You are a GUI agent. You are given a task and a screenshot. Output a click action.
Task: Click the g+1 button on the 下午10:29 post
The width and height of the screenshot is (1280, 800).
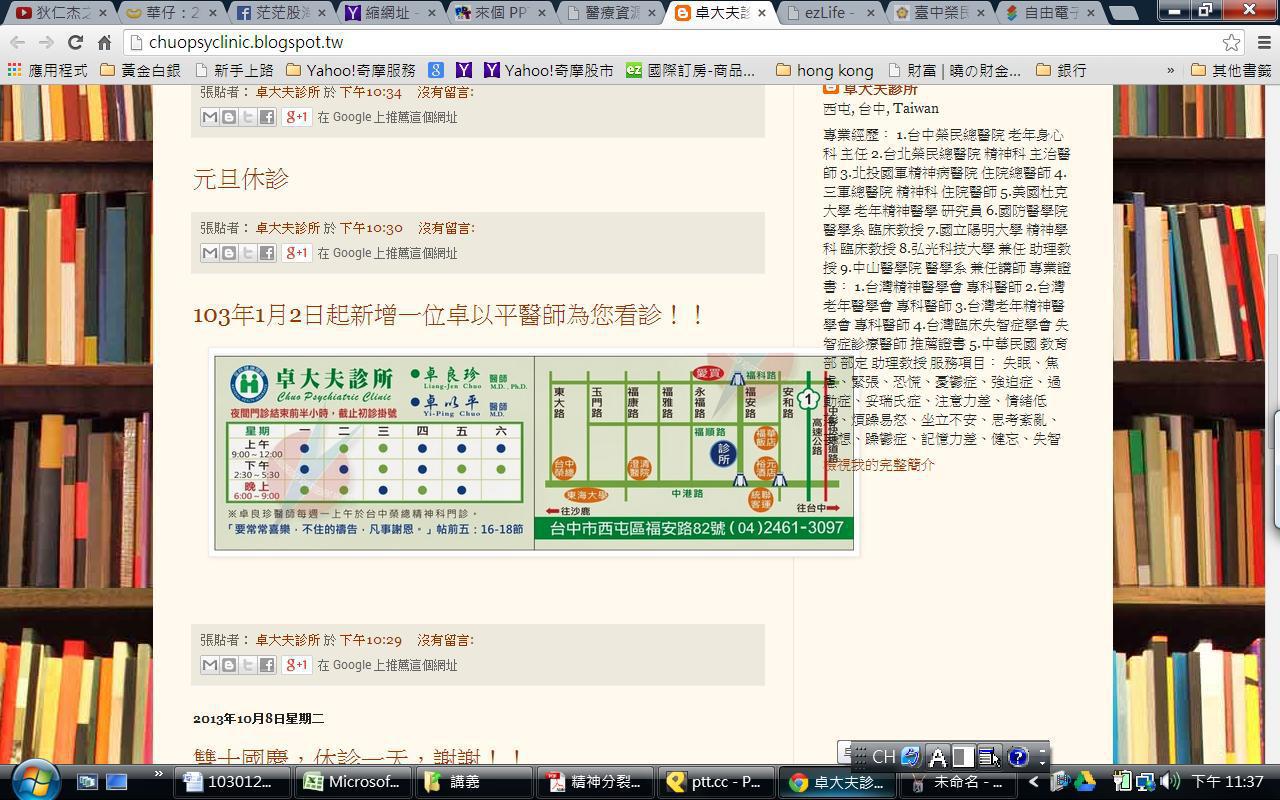coord(297,665)
